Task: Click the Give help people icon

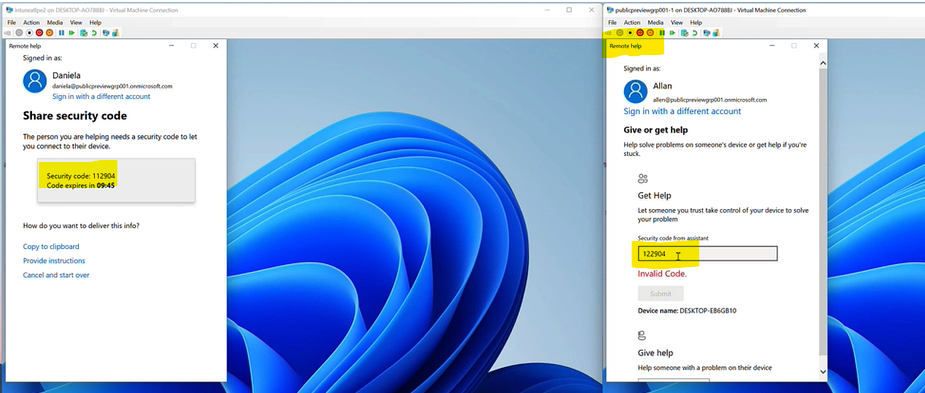Action: pos(642,336)
